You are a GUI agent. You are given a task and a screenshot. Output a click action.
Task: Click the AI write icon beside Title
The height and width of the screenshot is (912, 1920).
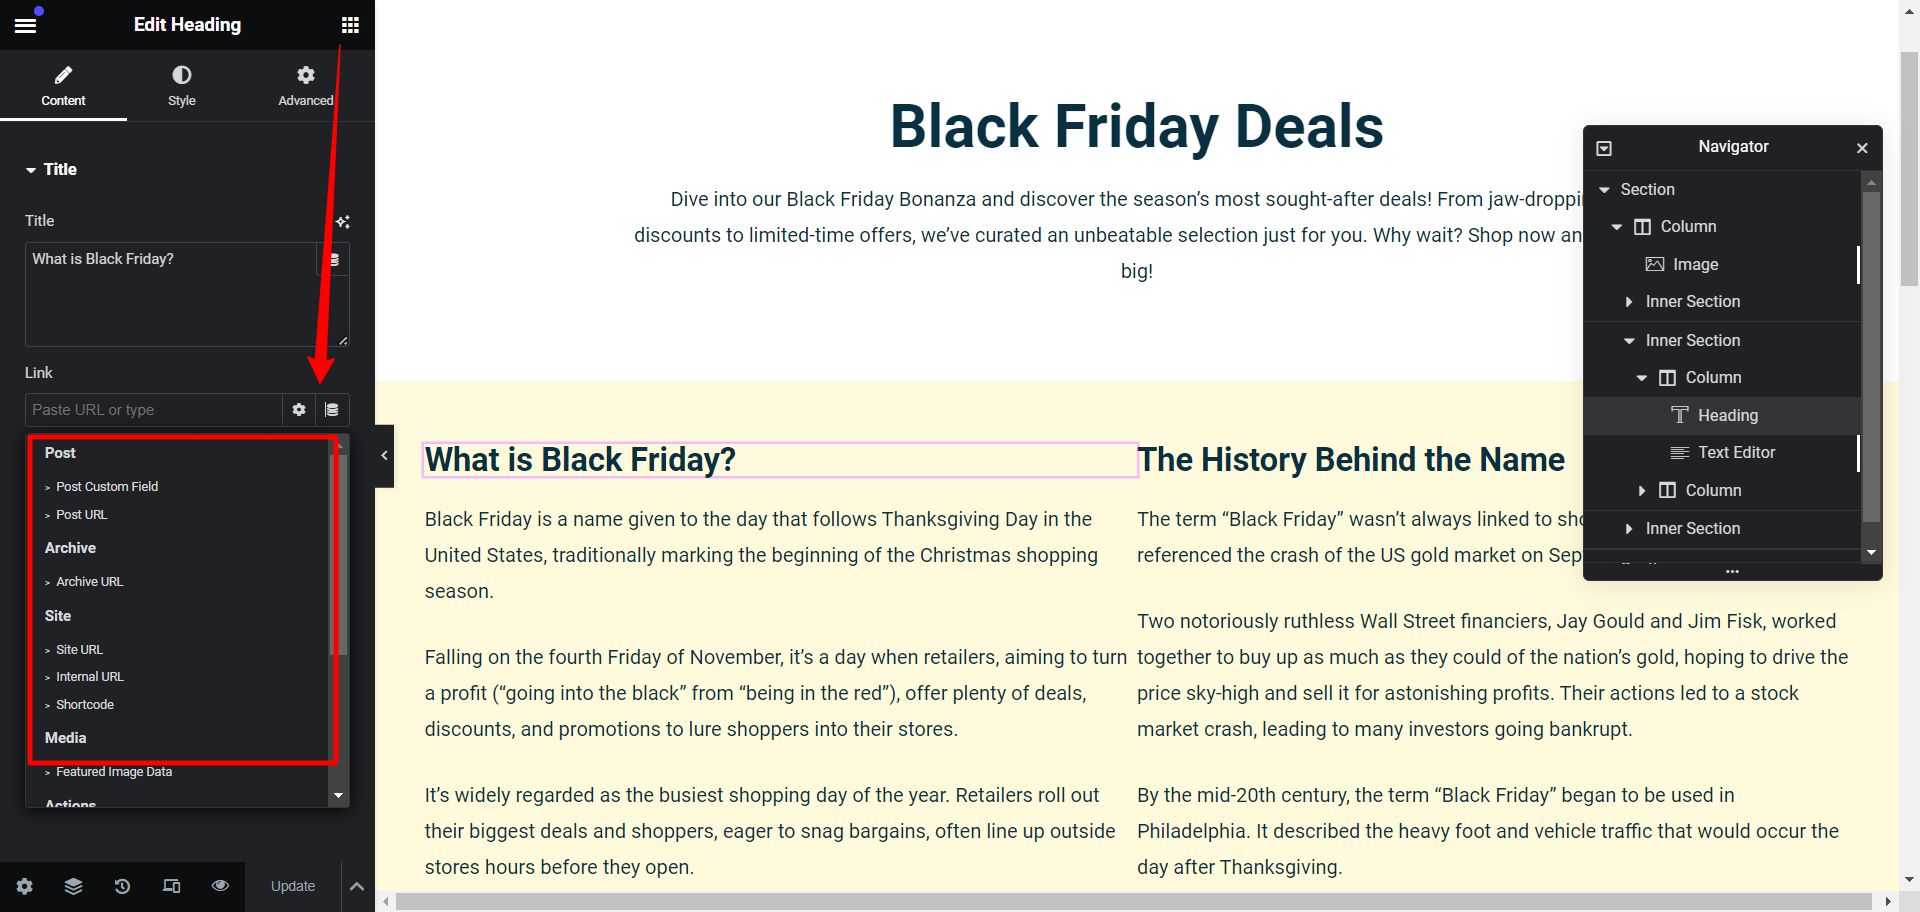point(342,222)
